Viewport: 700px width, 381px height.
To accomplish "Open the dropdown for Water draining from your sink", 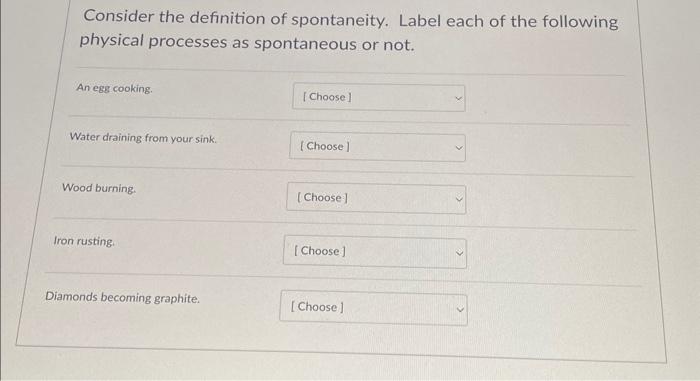I will coord(377,147).
